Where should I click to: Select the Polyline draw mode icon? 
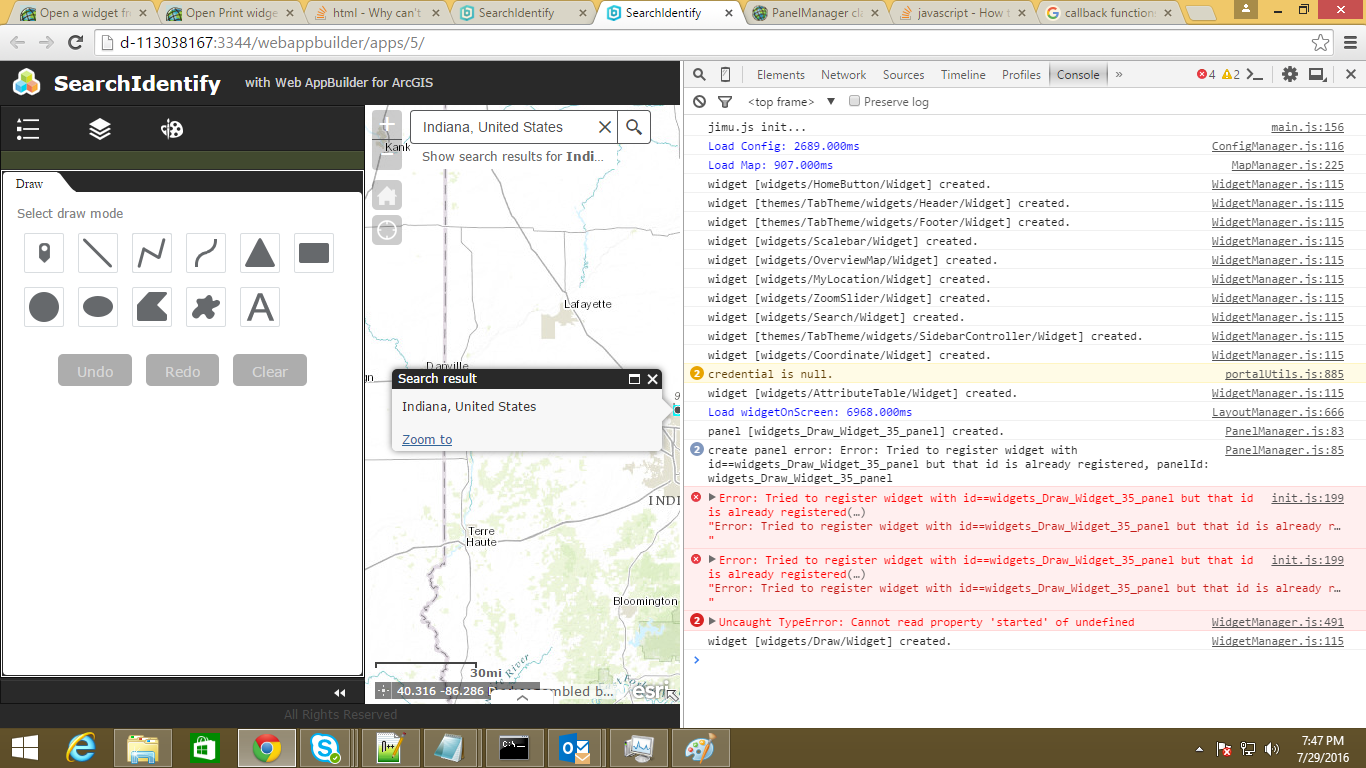click(152, 254)
